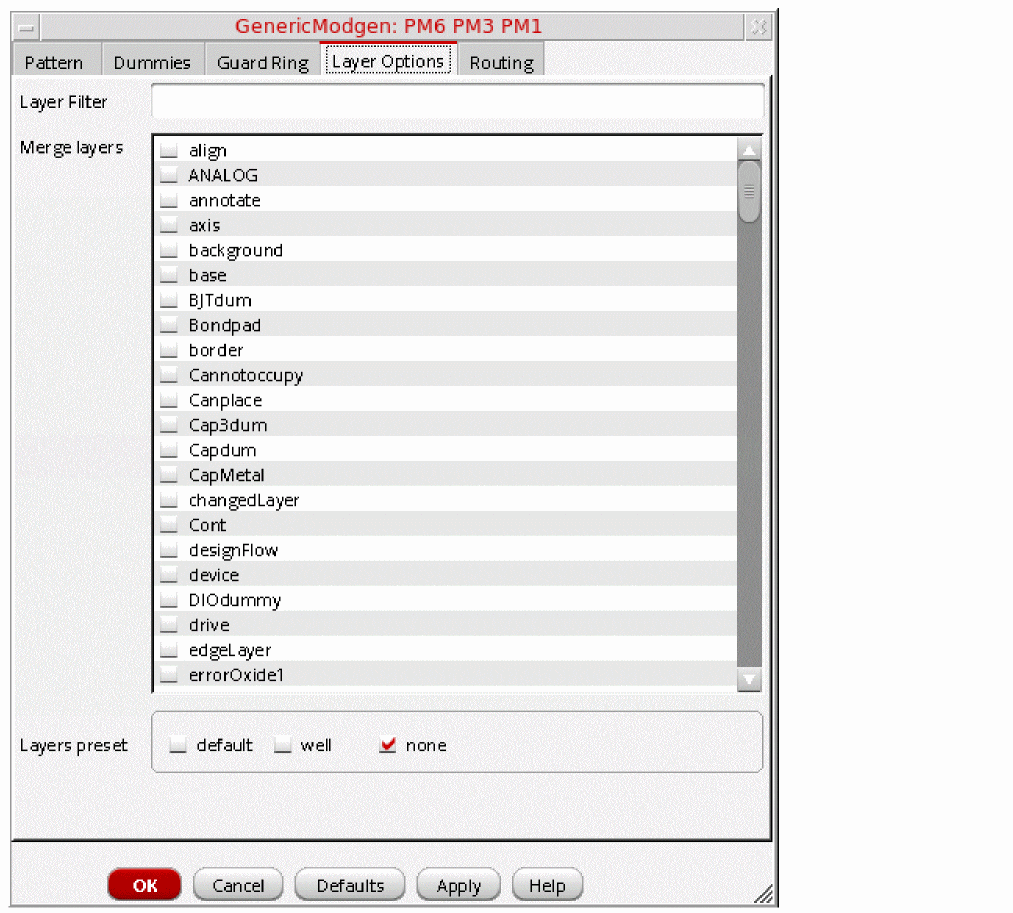Restore settings with Defaults button
Viewport: 1013px width, 913px height.
[350, 885]
